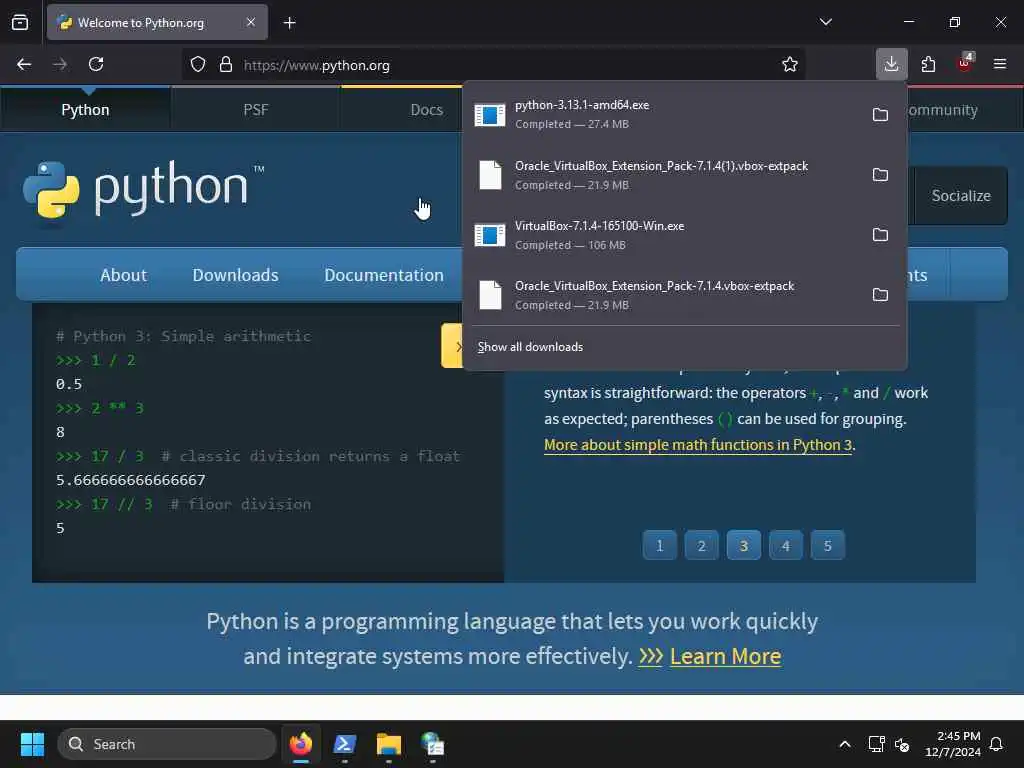Show hidden system tray icons
This screenshot has width=1024, height=768.
pyautogui.click(x=844, y=744)
